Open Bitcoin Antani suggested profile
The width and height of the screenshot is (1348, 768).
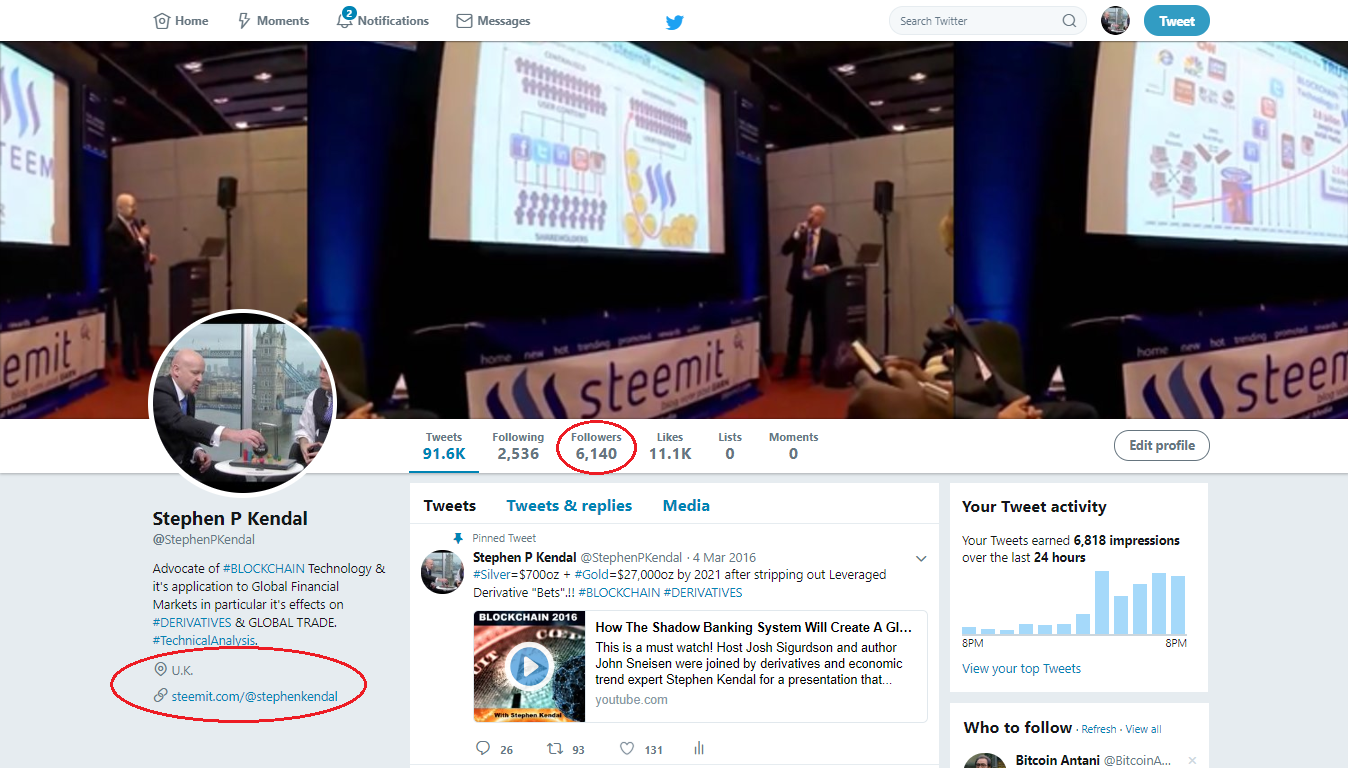(1058, 761)
